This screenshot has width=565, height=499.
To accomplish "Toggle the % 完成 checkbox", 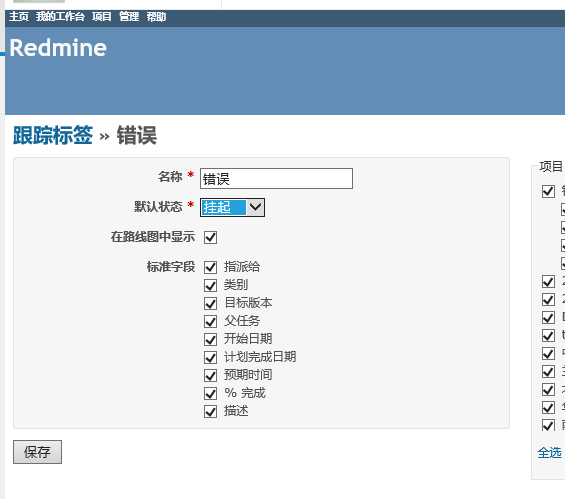I will [x=210, y=393].
